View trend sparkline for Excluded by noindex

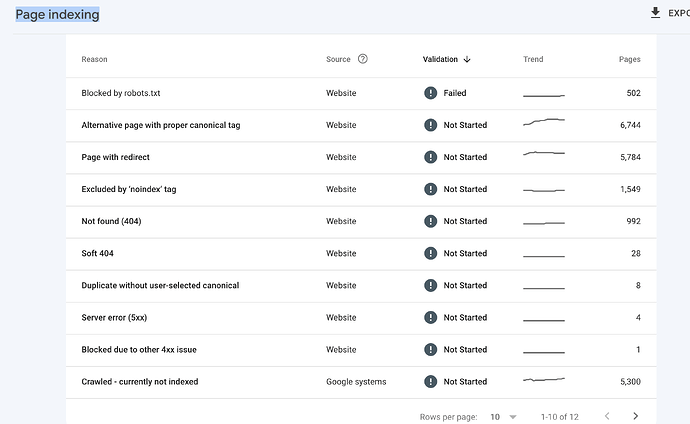pos(544,189)
